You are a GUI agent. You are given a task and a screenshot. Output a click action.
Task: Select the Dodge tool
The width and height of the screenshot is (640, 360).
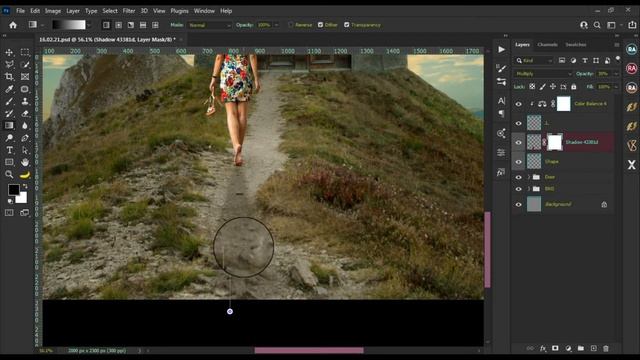pyautogui.click(x=9, y=138)
